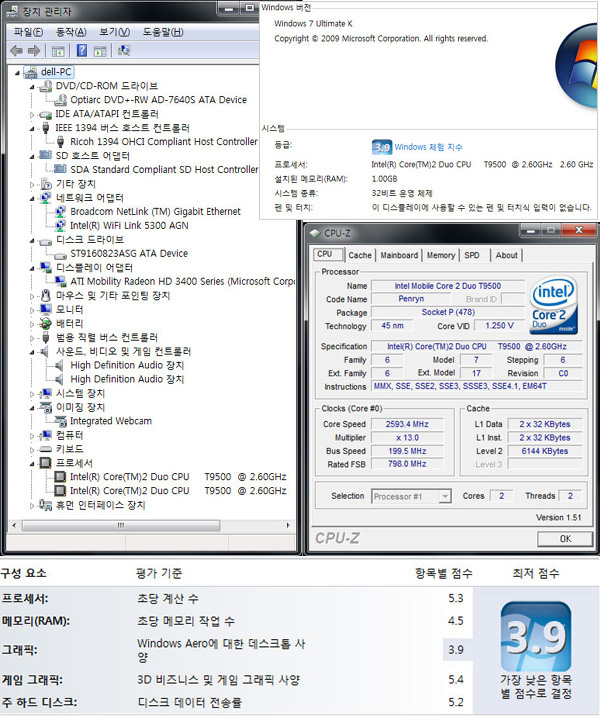
Task: Click the blue Help icon in Device Manager toolbar
Action: pyautogui.click(x=82, y=50)
